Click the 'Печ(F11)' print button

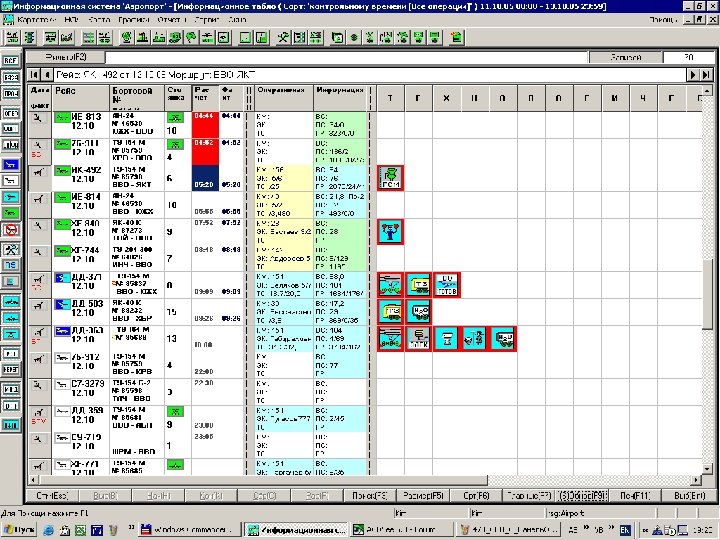[x=635, y=495]
